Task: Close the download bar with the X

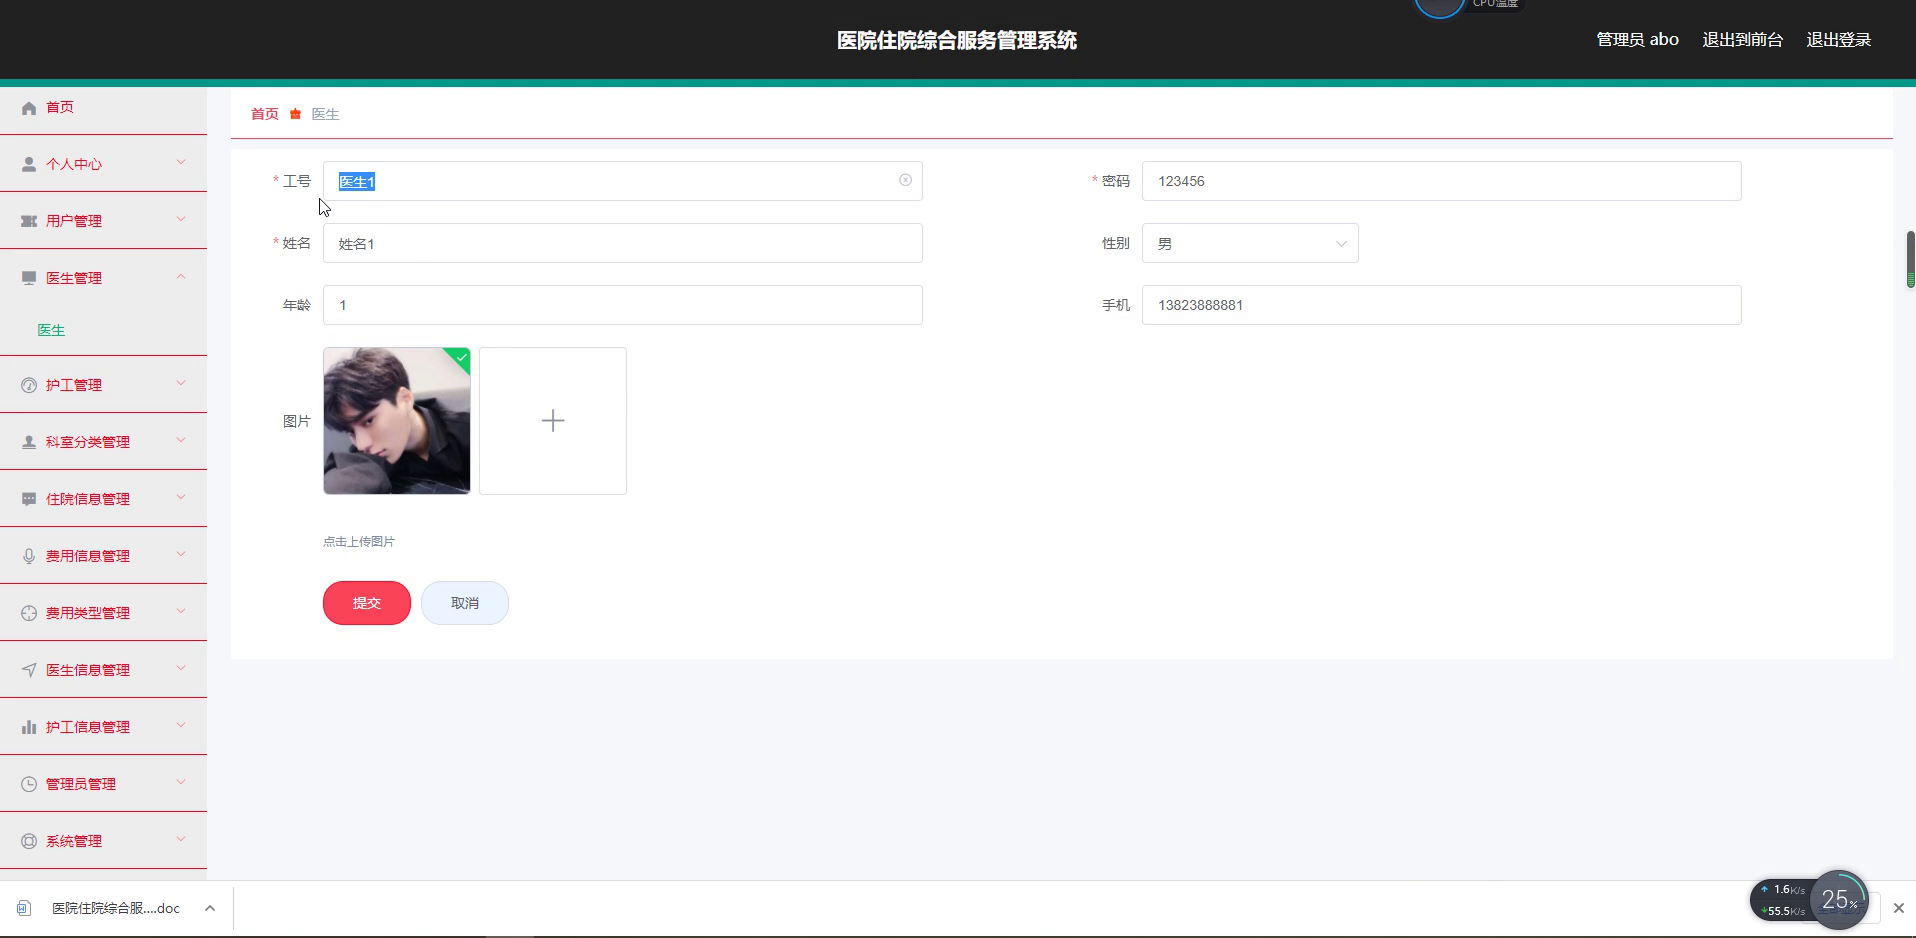Action: tap(1898, 908)
